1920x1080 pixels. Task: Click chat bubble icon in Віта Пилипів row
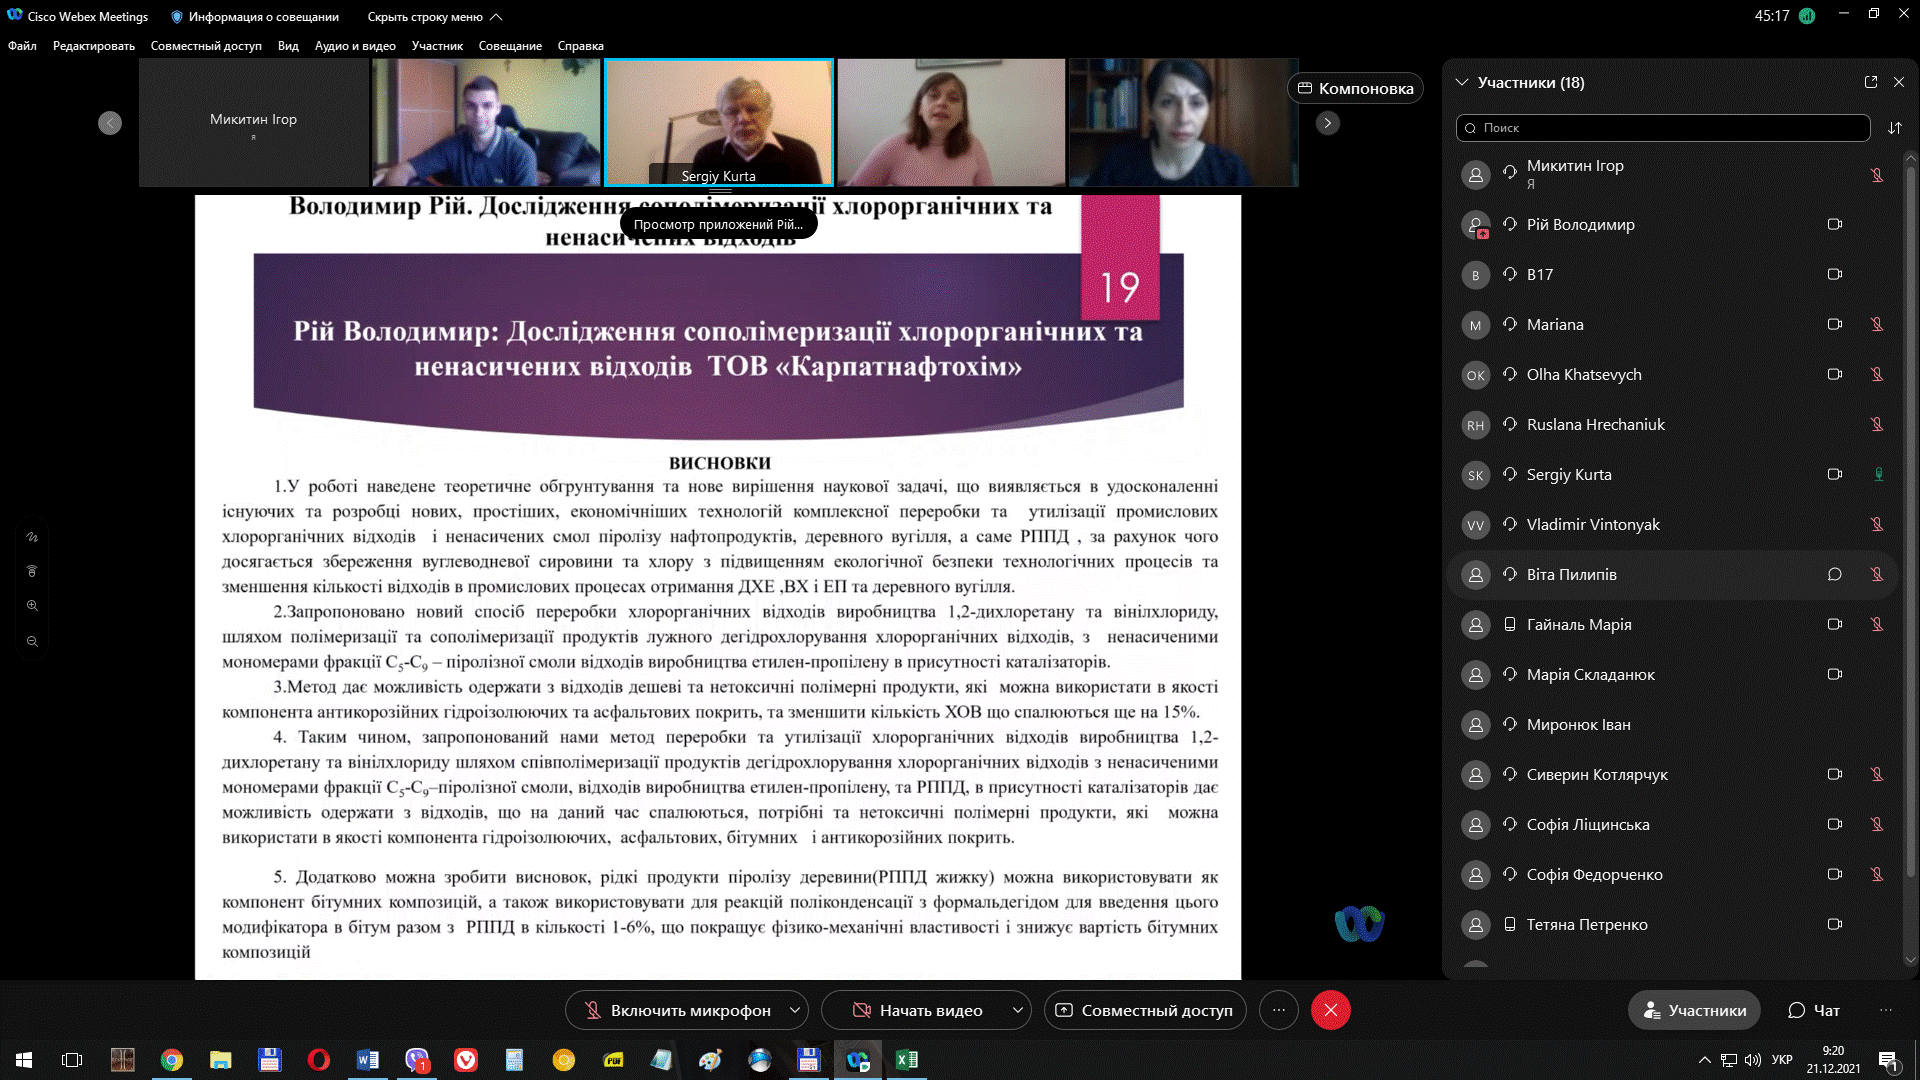[x=1835, y=574]
